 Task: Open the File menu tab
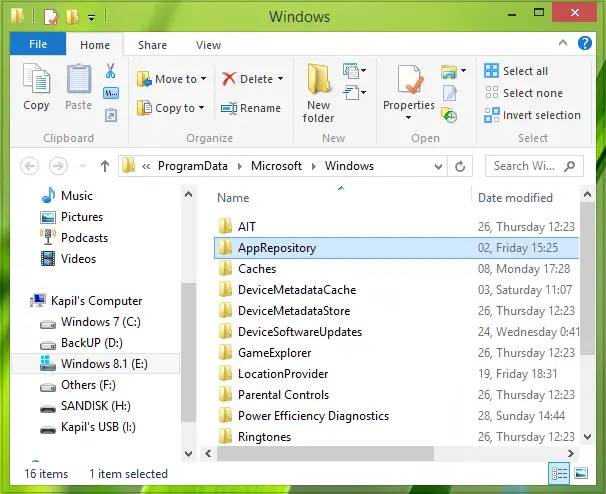38,44
